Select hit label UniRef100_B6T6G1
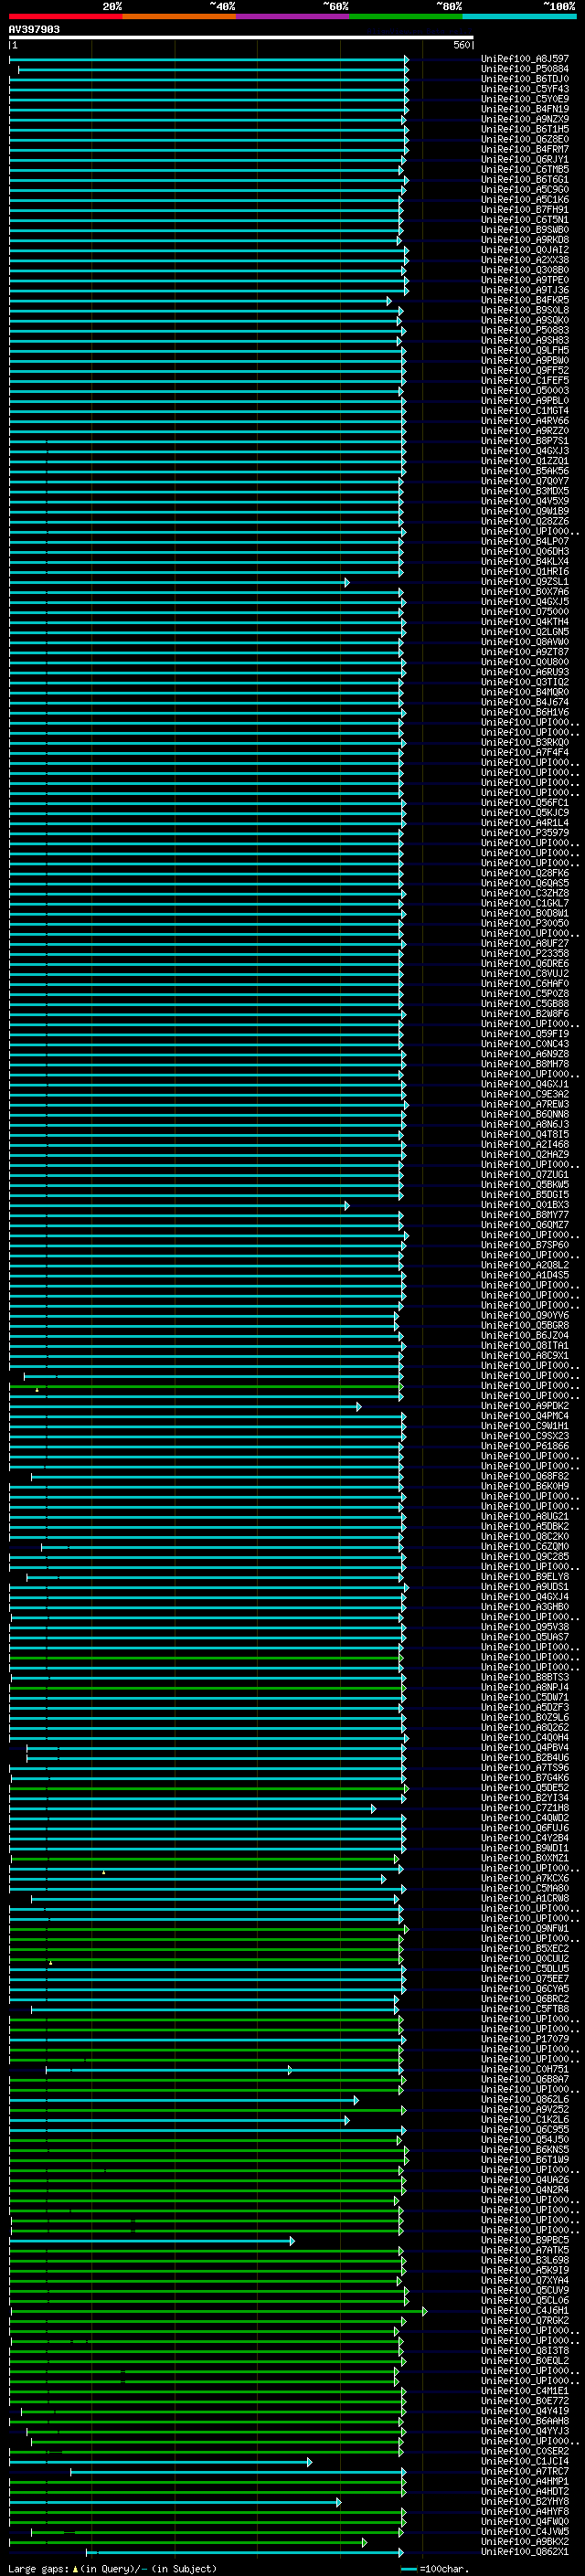The height and width of the screenshot is (2576, 585). point(525,179)
